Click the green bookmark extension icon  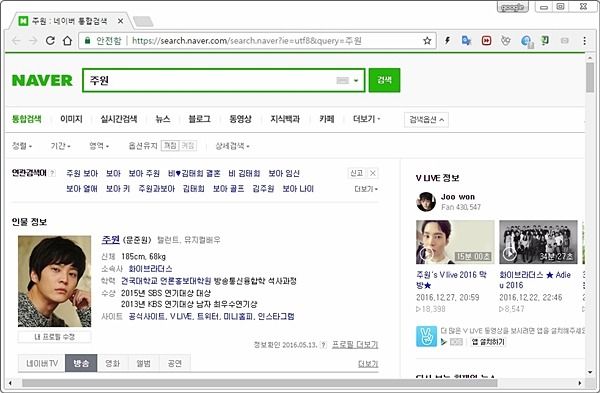[x=545, y=40]
